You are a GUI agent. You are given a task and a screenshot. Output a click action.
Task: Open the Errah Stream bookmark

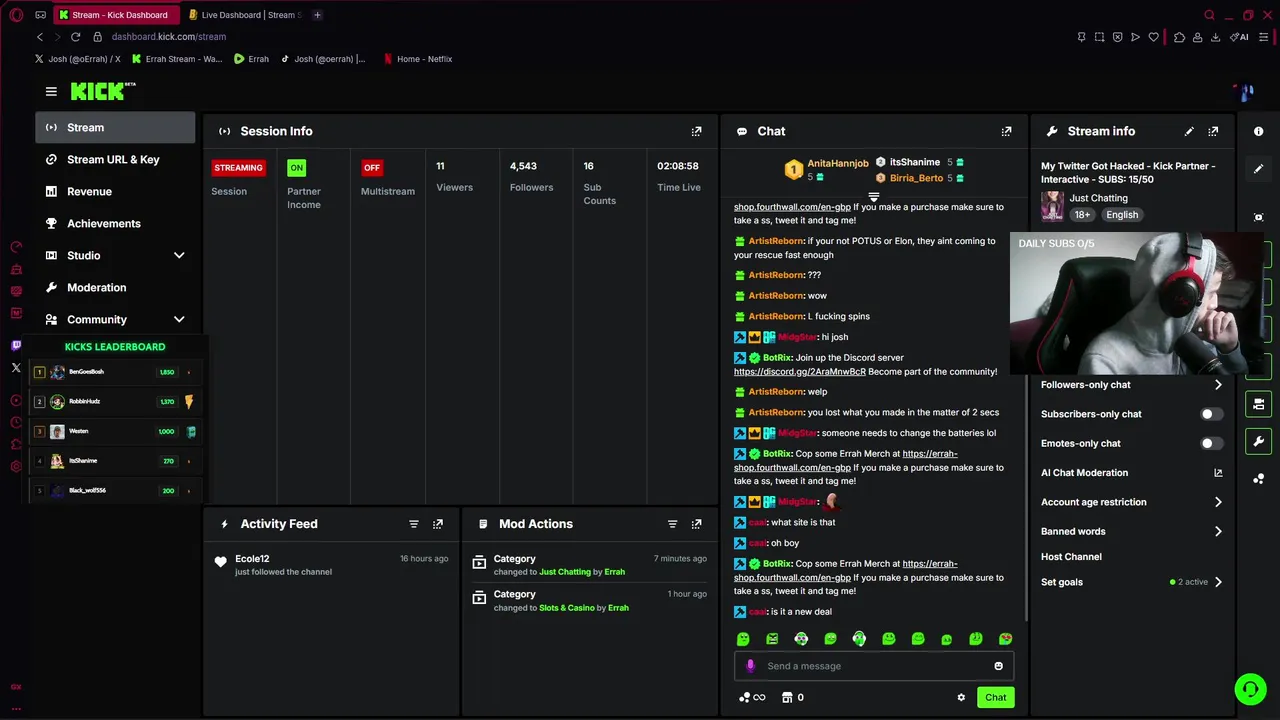pyautogui.click(x=177, y=59)
